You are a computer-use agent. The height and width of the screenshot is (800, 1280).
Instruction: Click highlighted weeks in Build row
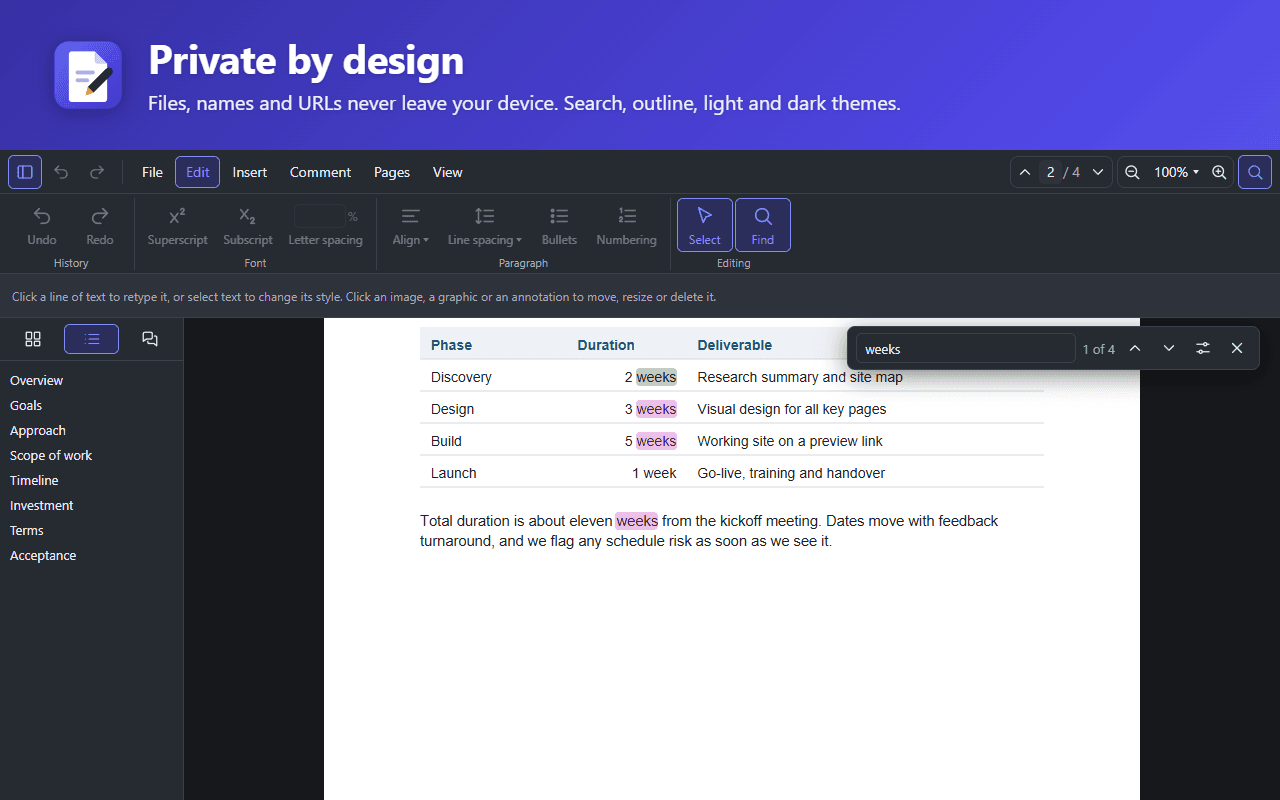[x=656, y=441]
